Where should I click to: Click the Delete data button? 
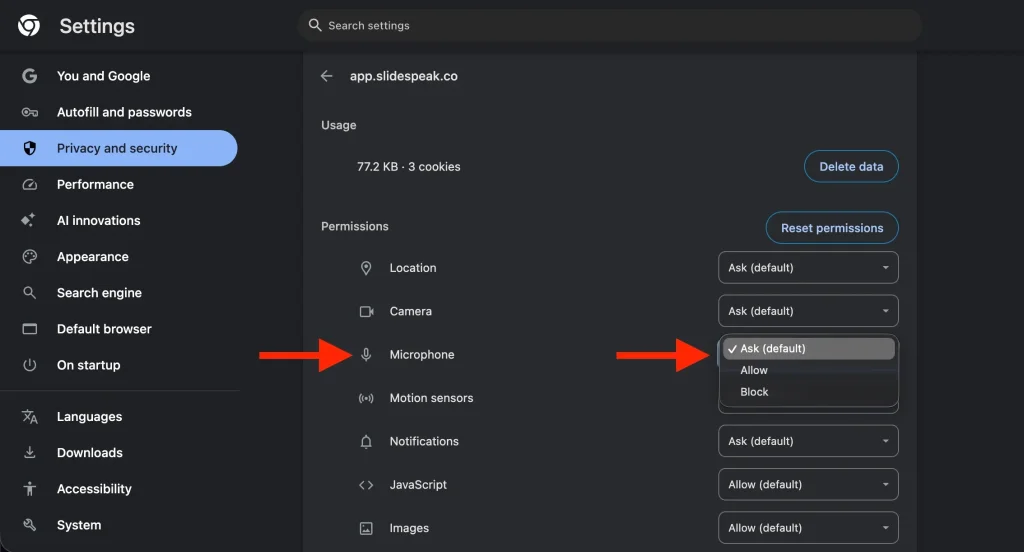pyautogui.click(x=851, y=167)
